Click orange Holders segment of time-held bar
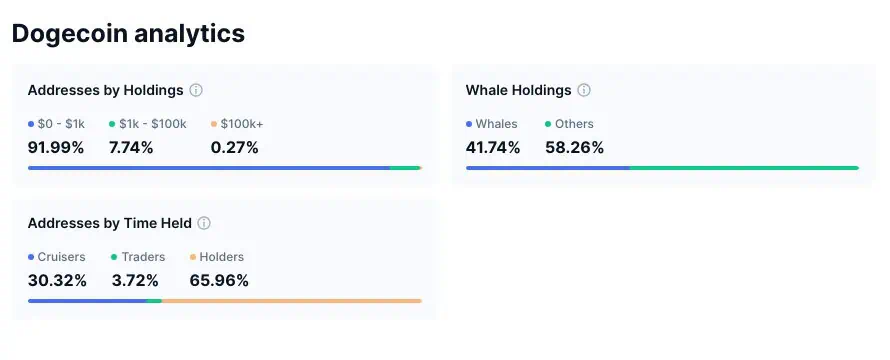890x360 pixels. [292, 301]
